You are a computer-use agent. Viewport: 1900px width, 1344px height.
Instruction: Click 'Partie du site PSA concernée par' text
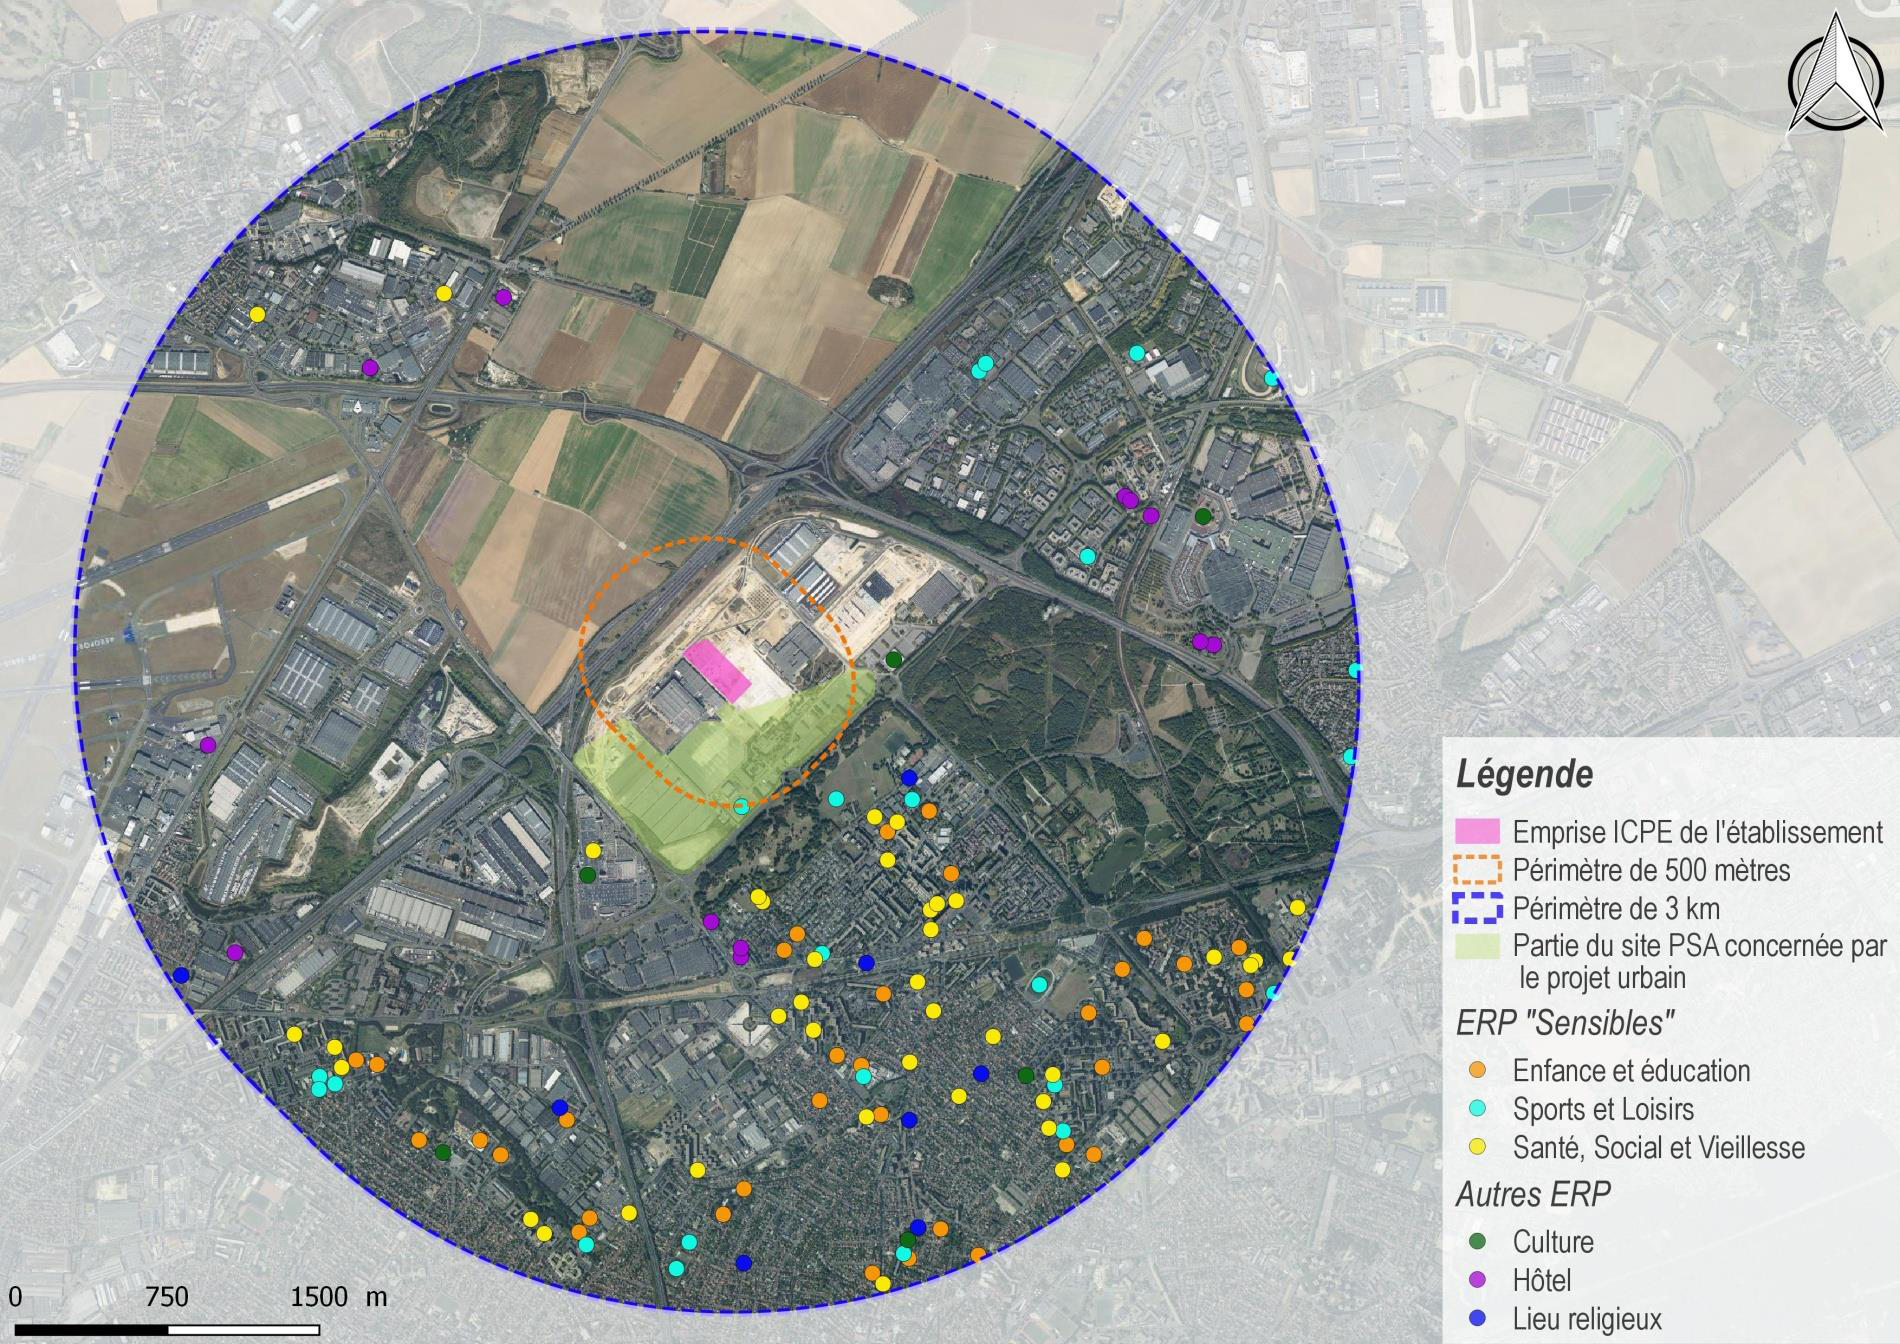[x=1700, y=946]
